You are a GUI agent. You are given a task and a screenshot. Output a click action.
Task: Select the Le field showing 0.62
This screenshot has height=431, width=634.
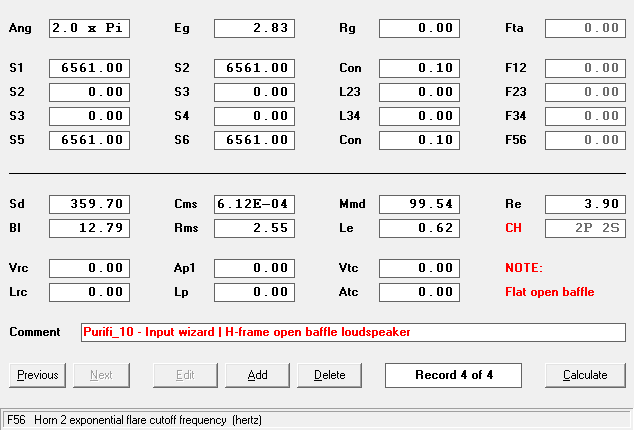tap(419, 228)
